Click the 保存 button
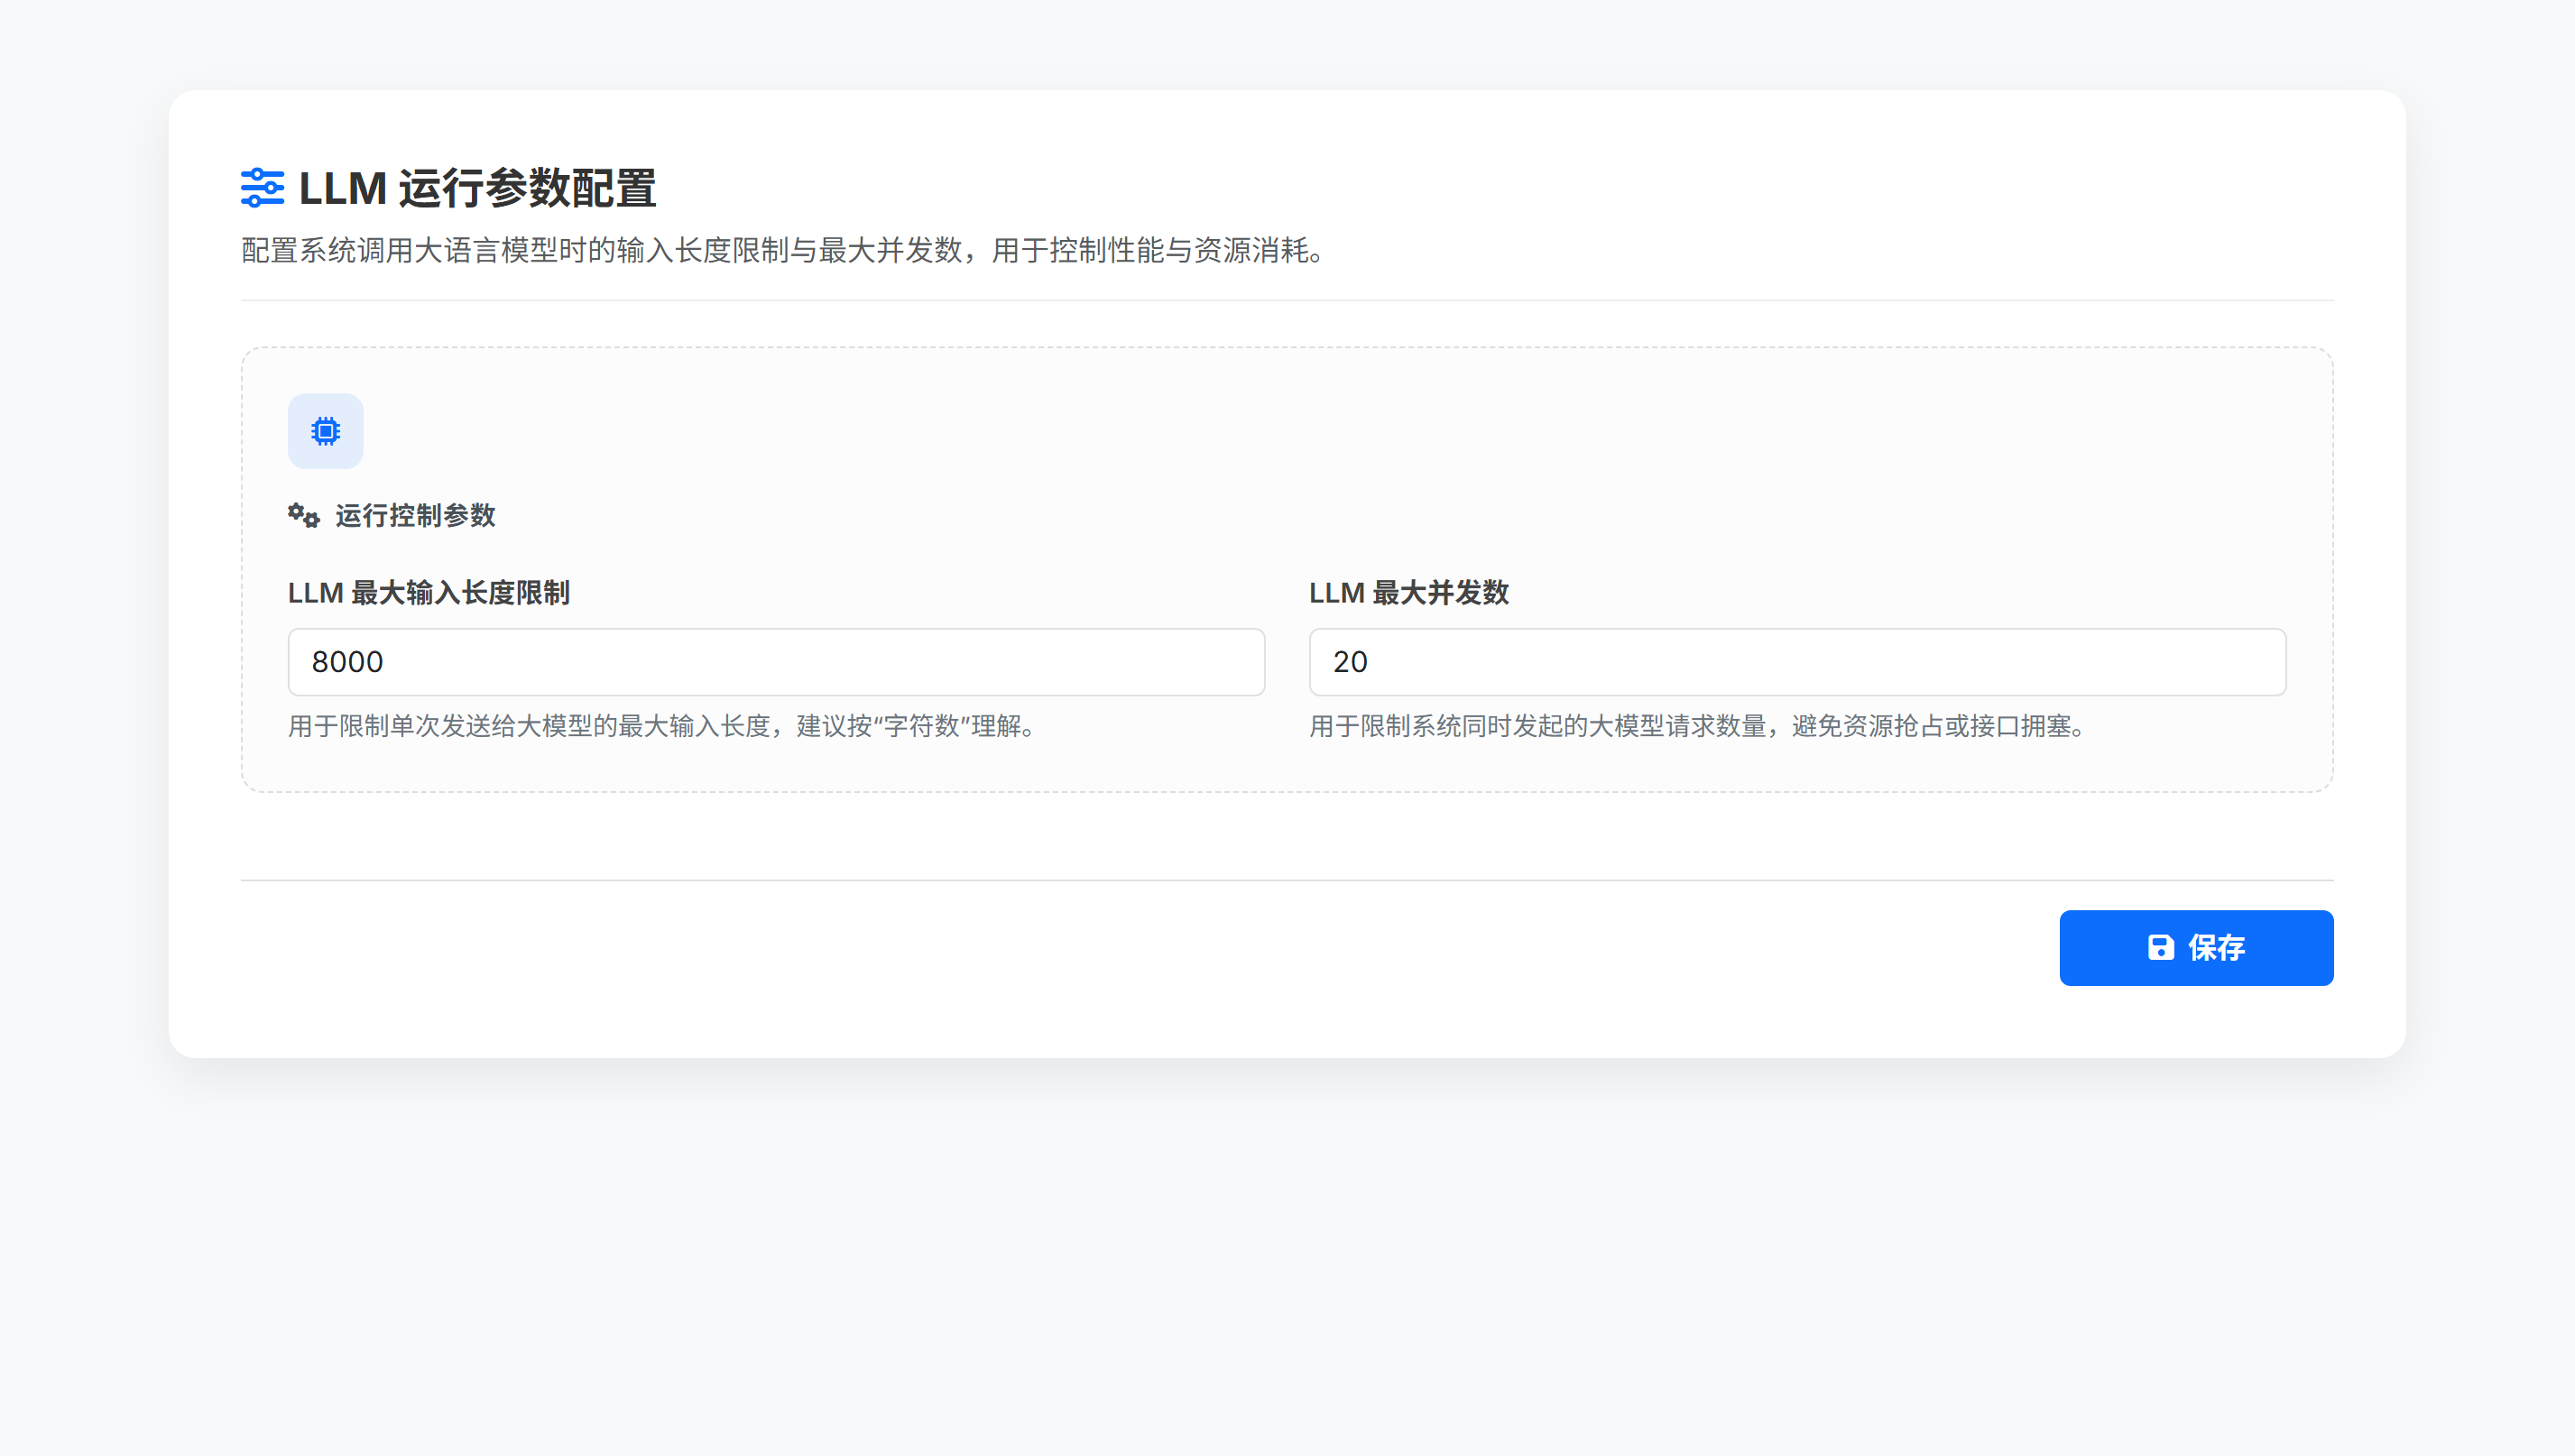Image resolution: width=2575 pixels, height=1456 pixels. pos(2196,947)
